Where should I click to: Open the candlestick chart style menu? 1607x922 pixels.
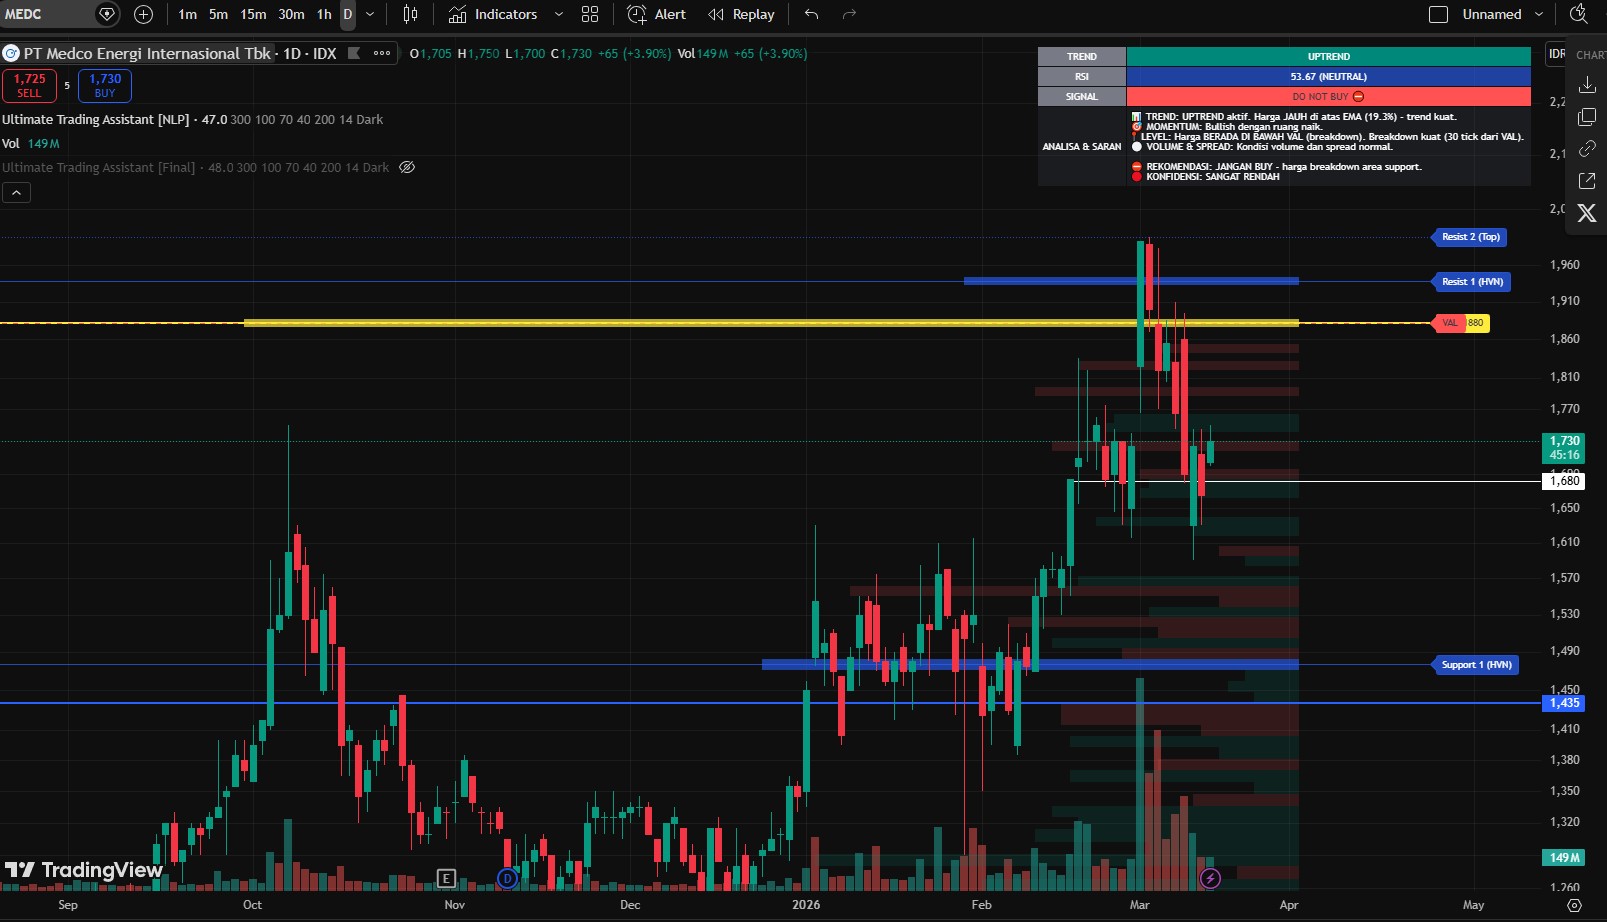[410, 14]
